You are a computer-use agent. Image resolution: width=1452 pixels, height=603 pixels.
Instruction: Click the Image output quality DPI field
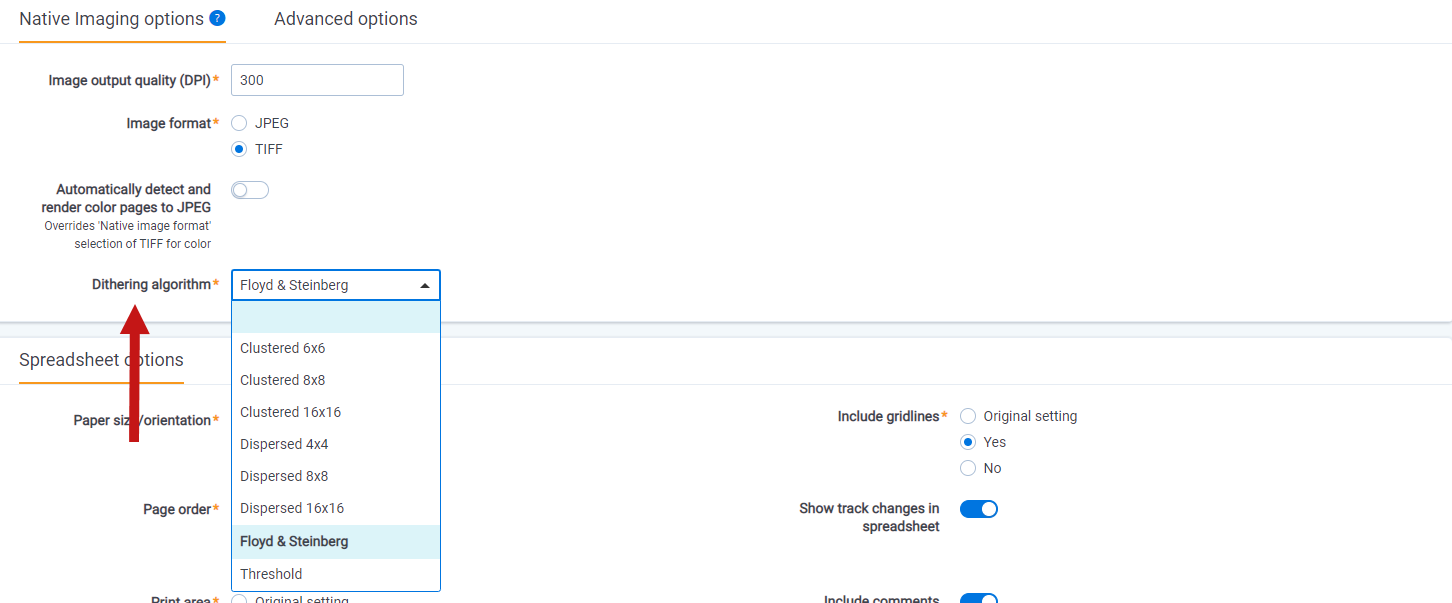tap(317, 80)
